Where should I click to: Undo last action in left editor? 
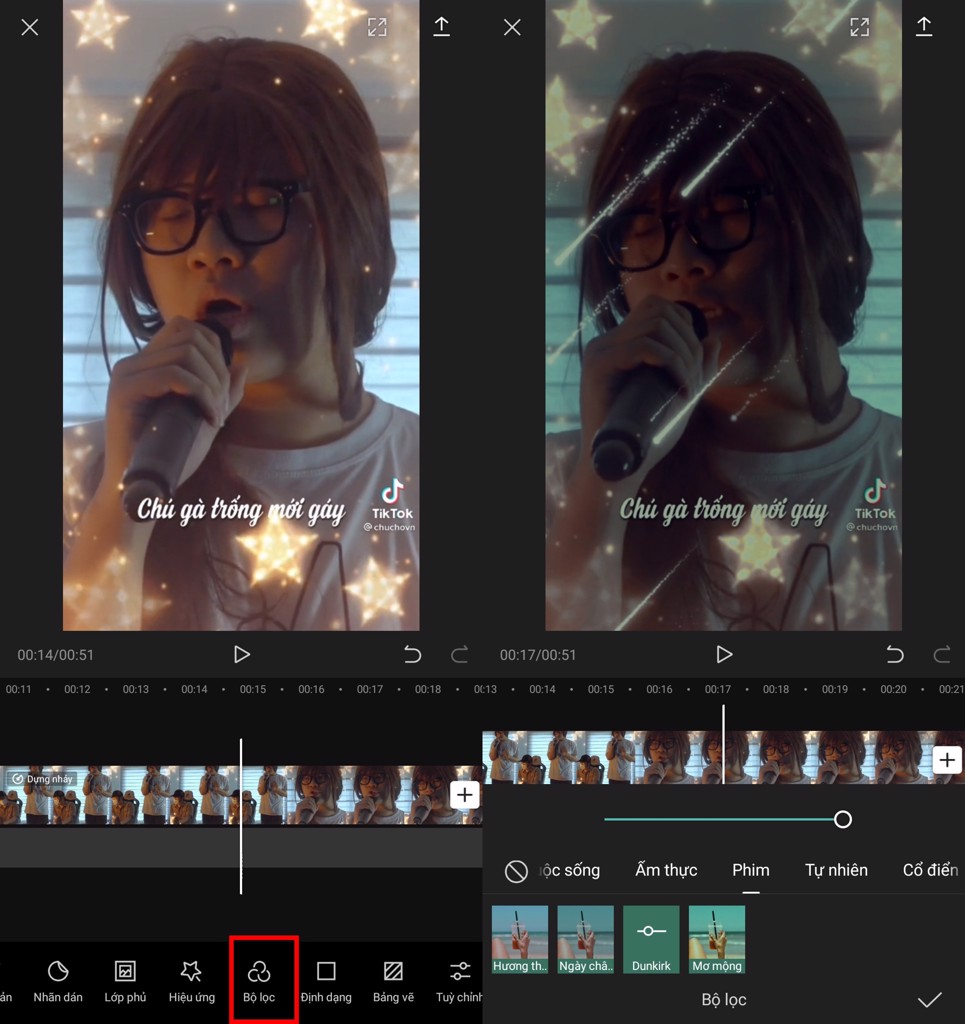point(412,655)
